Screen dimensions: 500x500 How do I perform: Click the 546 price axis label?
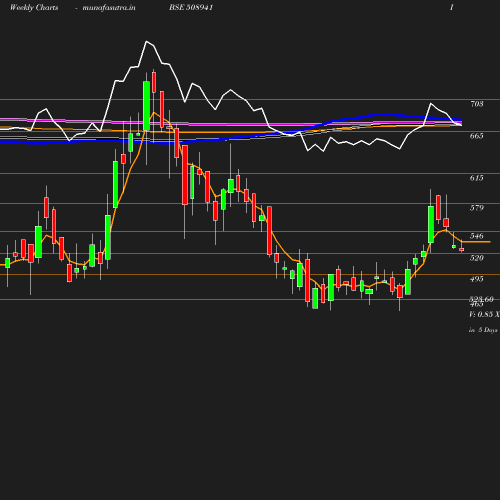point(477,236)
